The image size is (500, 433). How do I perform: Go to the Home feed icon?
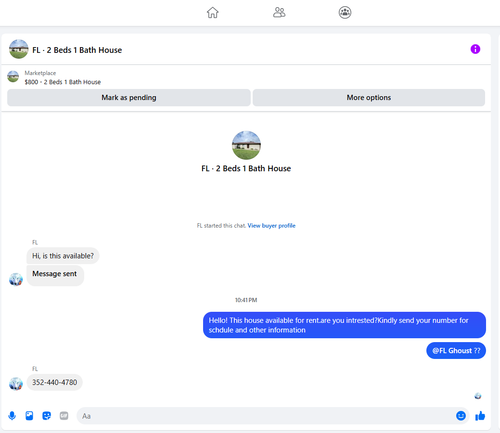212,13
